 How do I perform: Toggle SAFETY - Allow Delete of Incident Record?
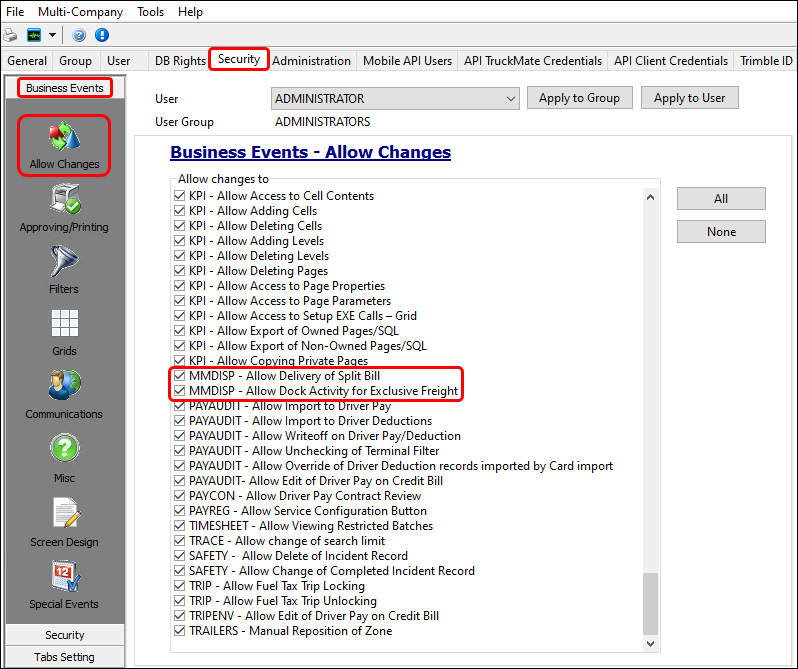(179, 556)
